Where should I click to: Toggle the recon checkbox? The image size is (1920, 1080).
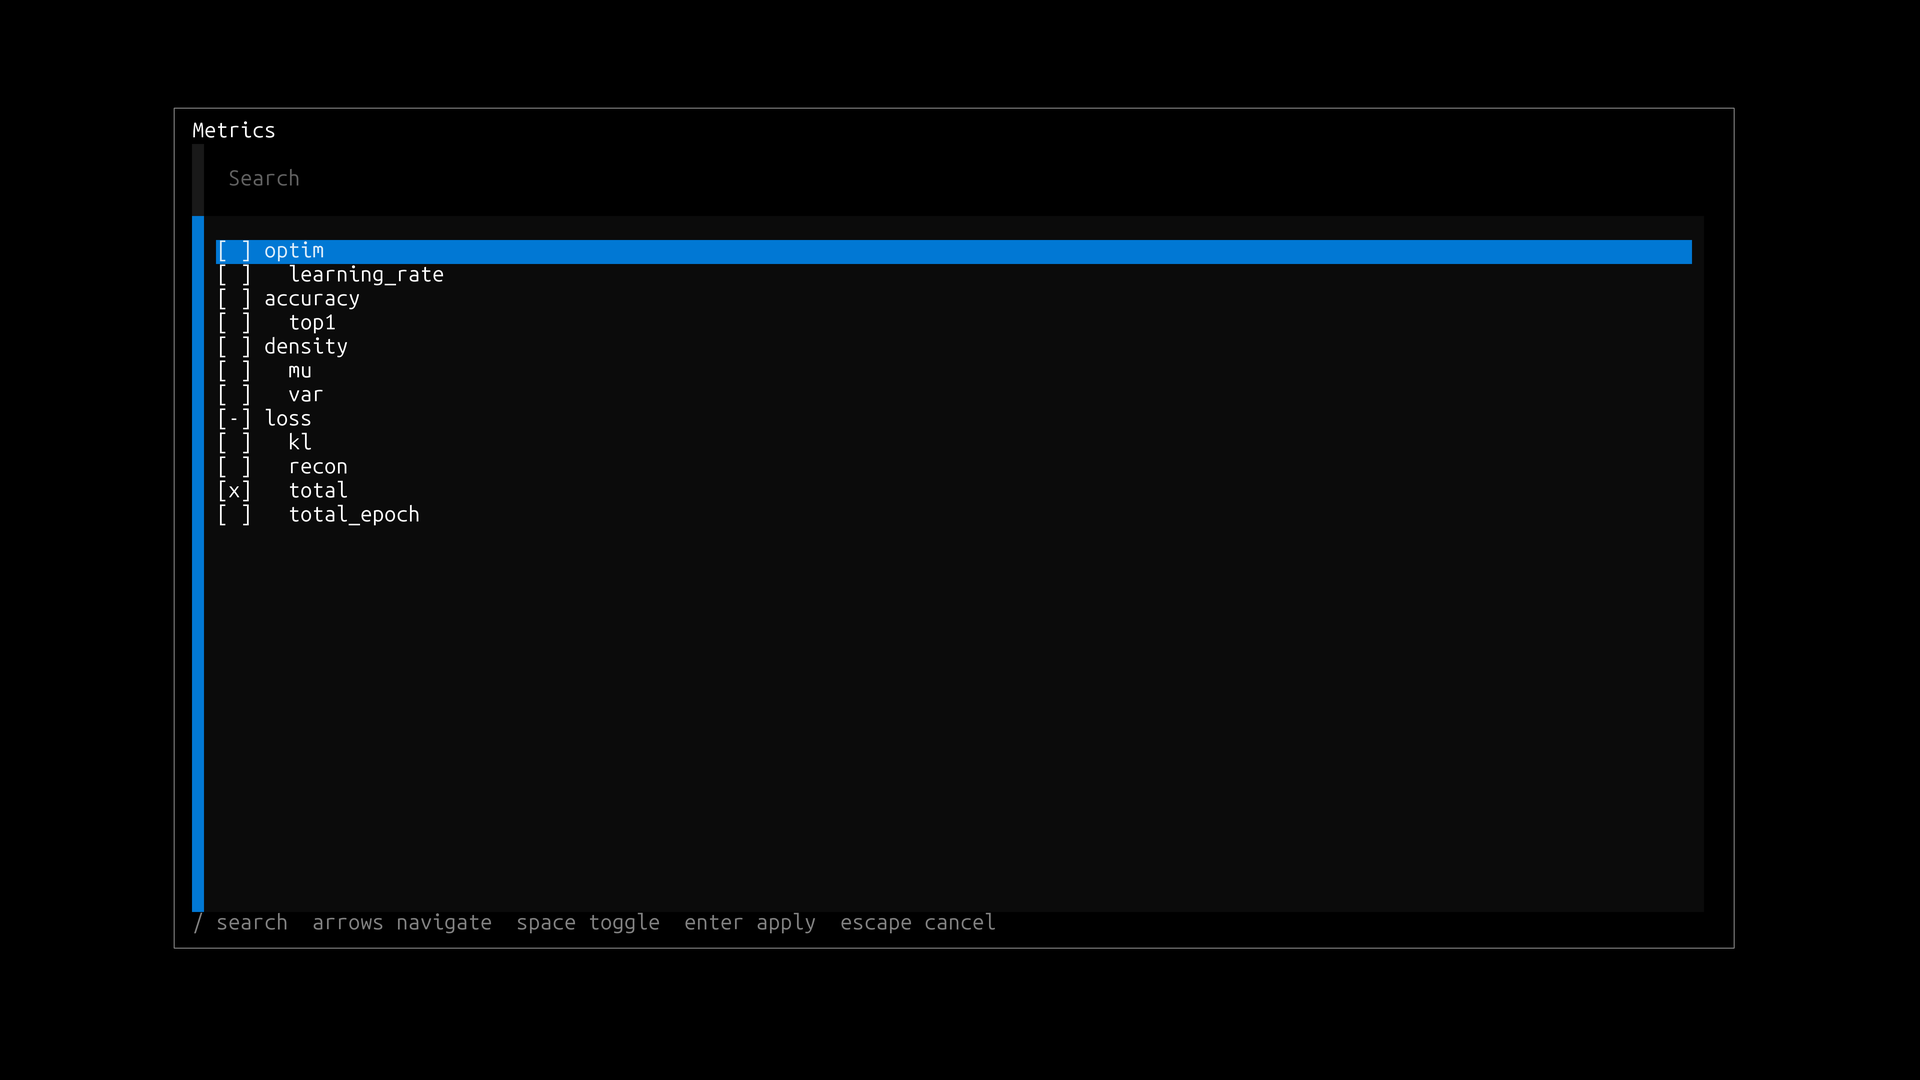click(234, 467)
